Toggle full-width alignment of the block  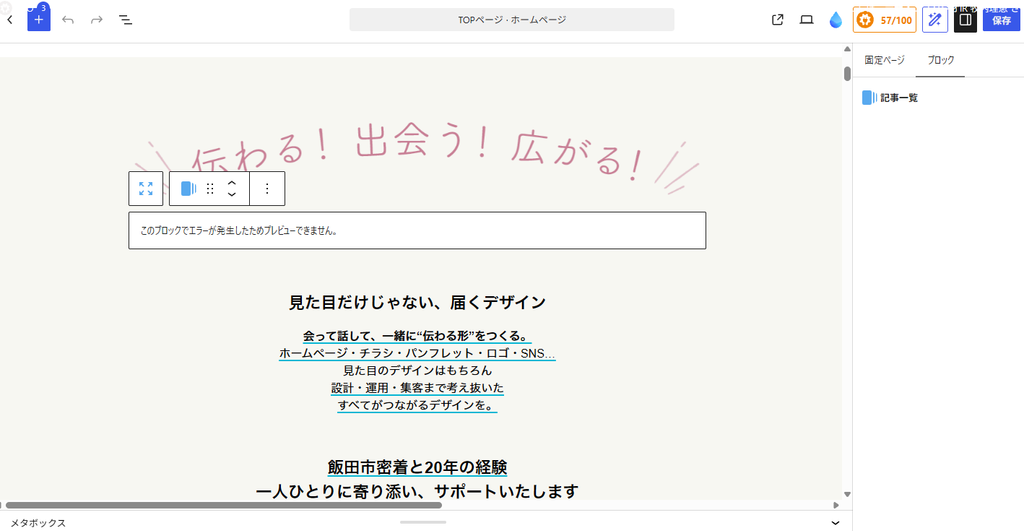click(x=146, y=188)
